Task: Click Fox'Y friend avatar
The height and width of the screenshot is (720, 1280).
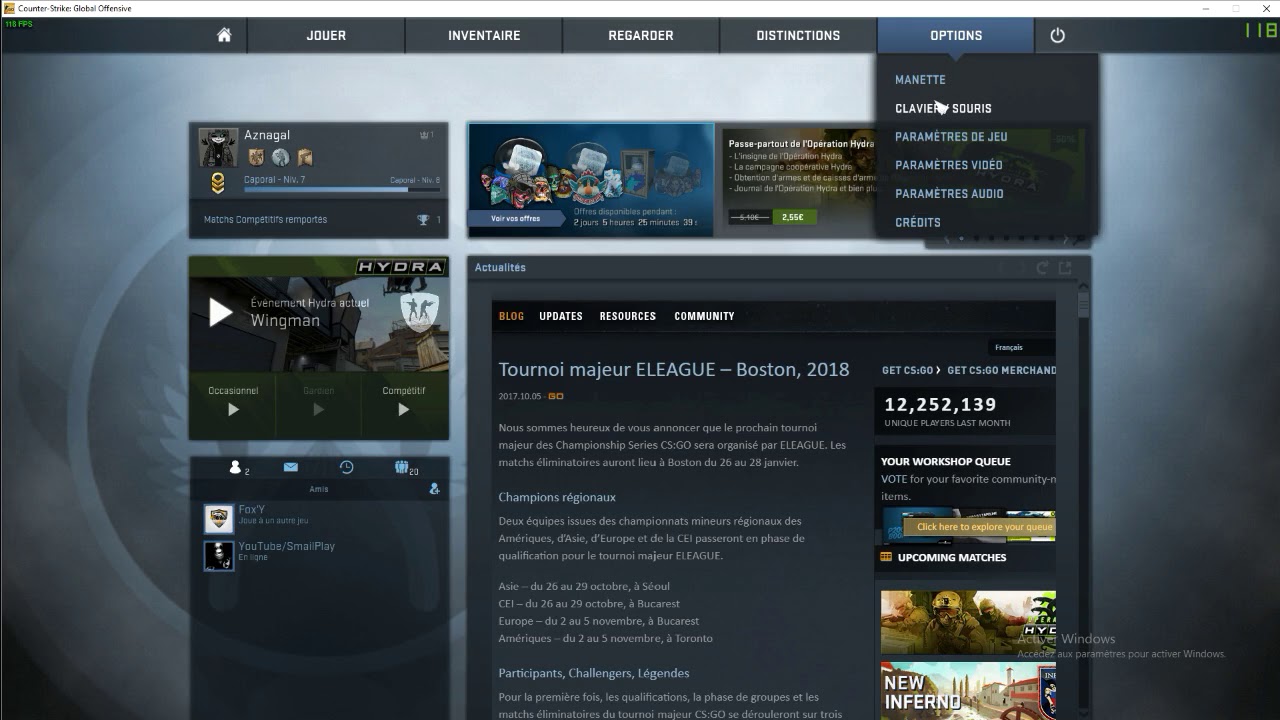Action: [x=219, y=519]
